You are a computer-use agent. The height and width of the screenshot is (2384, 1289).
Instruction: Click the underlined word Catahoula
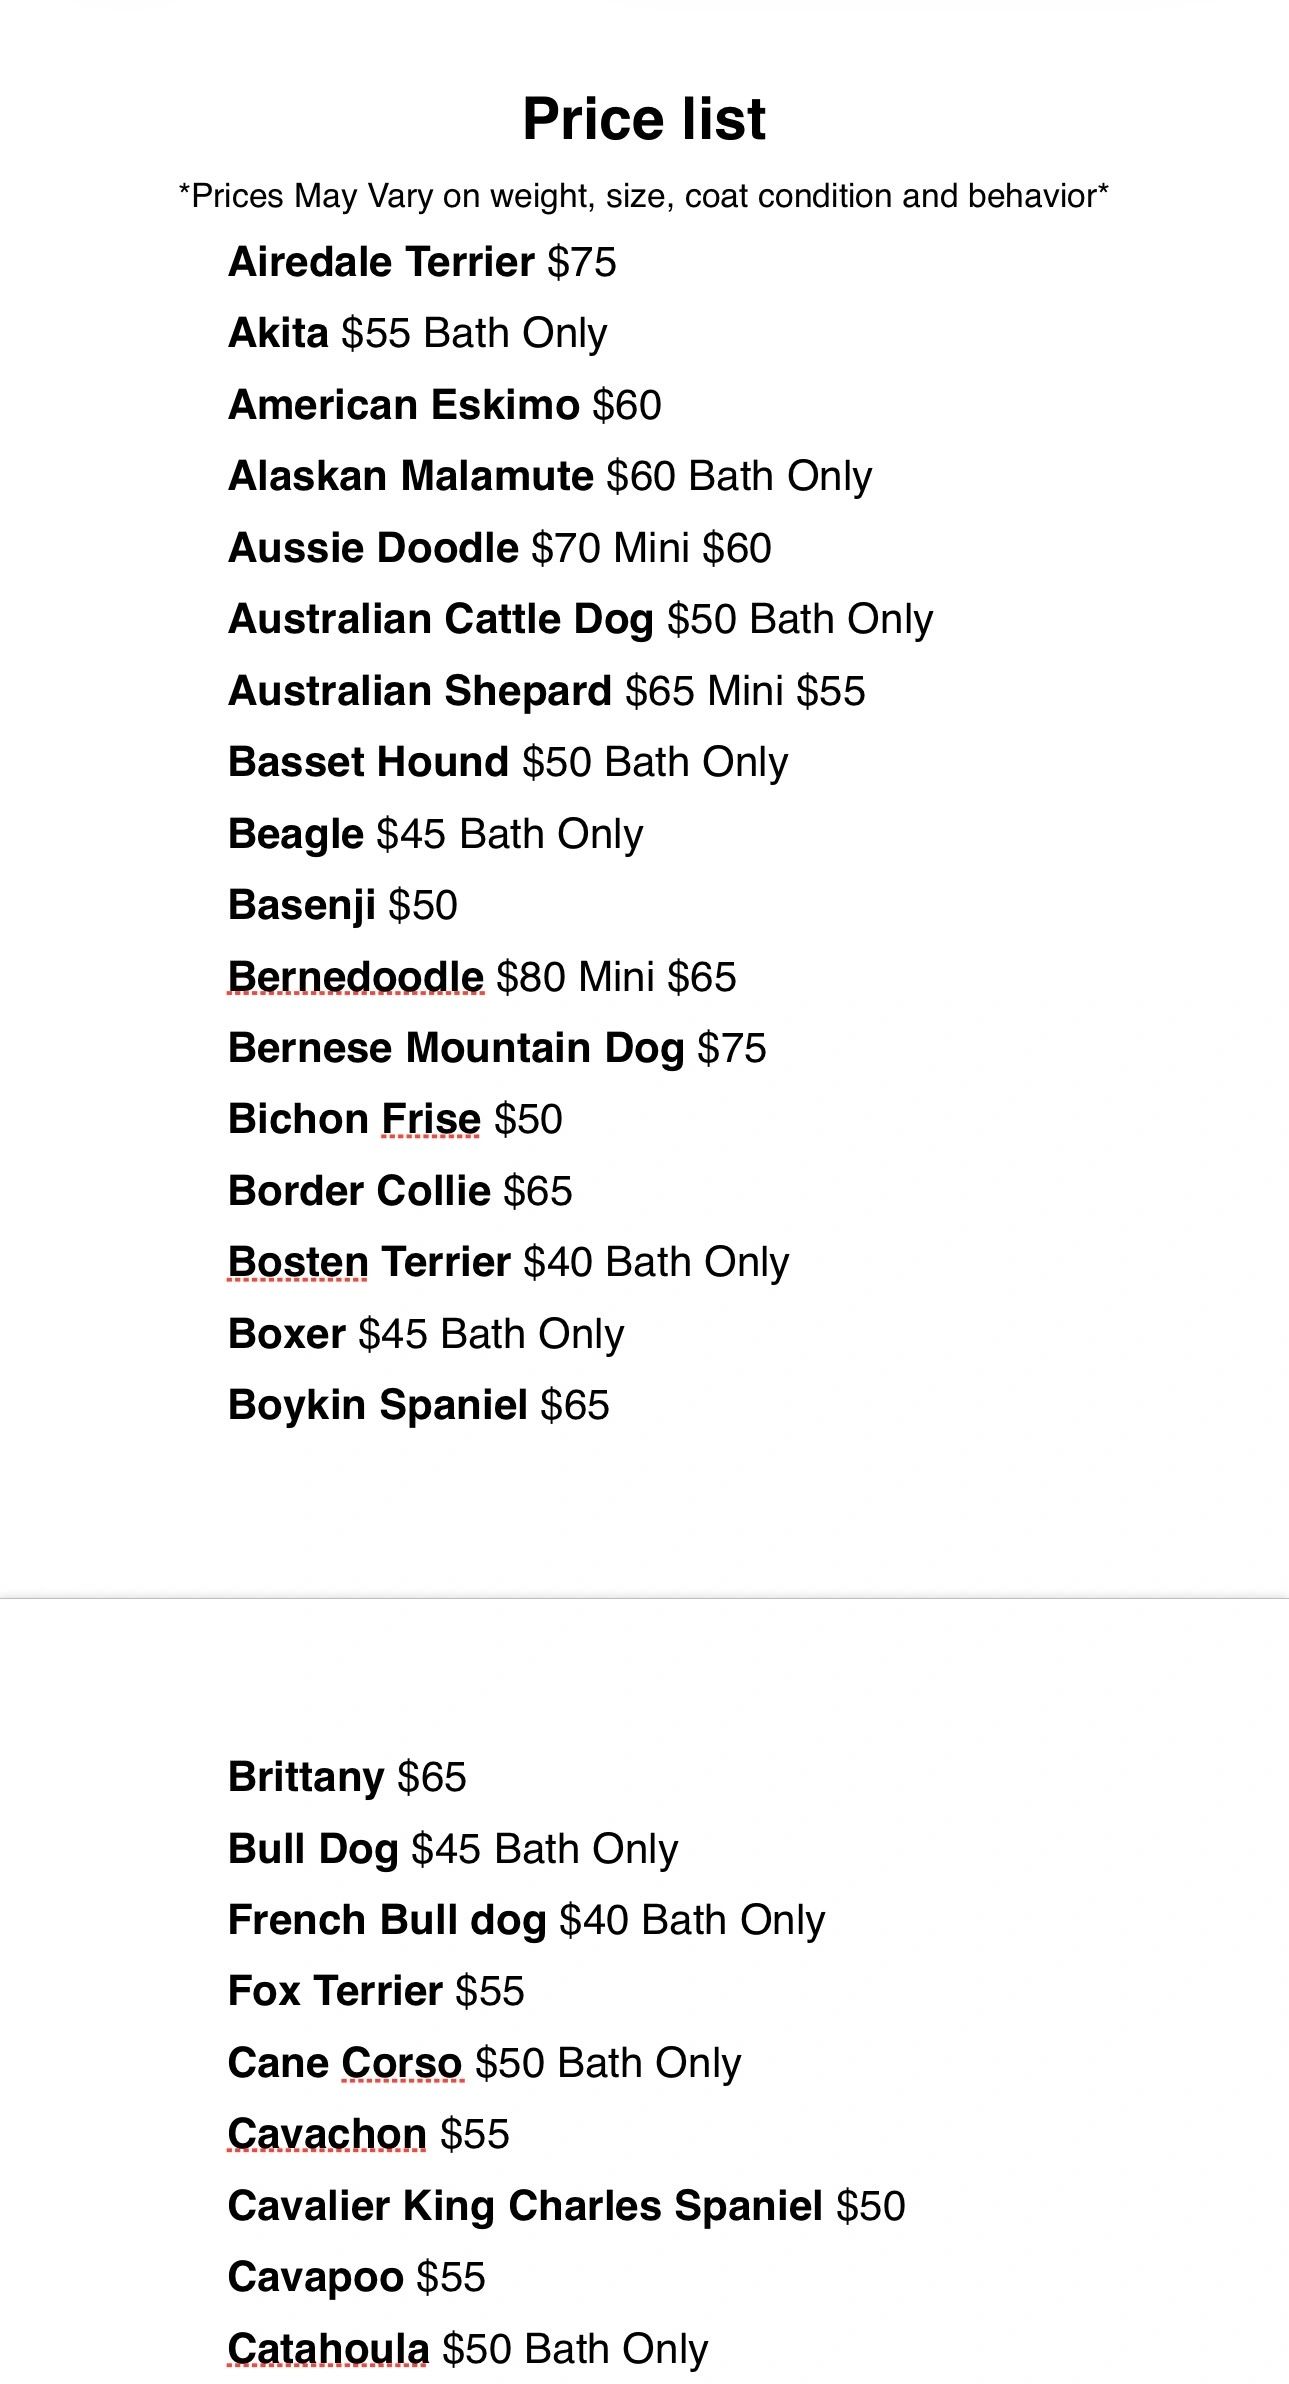coord(328,2348)
